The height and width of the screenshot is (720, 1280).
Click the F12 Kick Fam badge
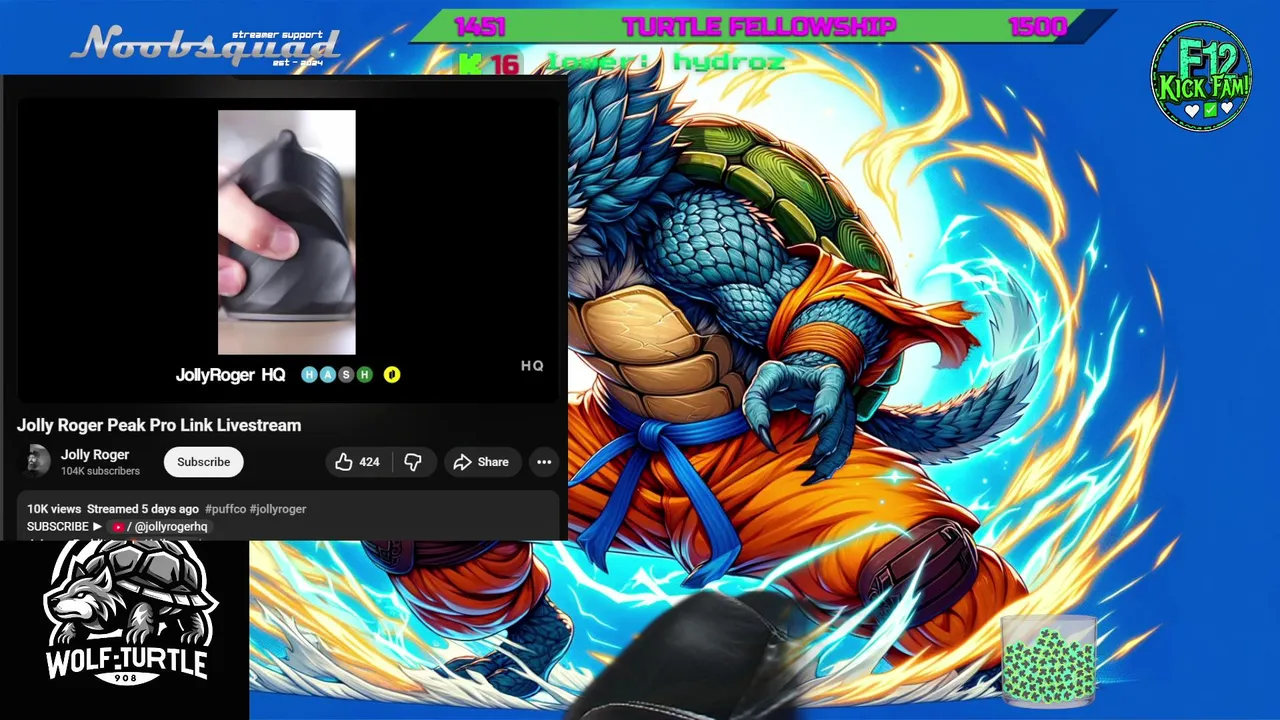(1202, 75)
